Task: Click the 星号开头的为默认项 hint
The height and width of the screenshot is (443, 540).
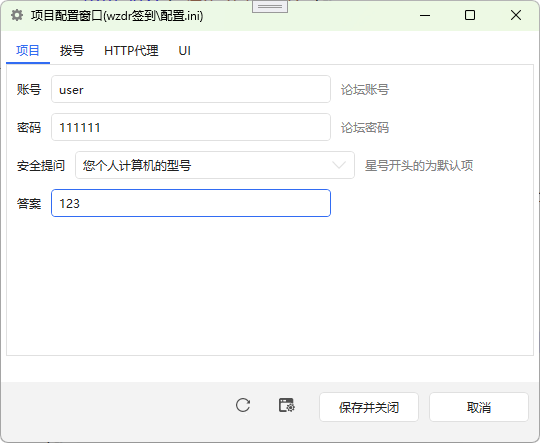Action: point(419,165)
